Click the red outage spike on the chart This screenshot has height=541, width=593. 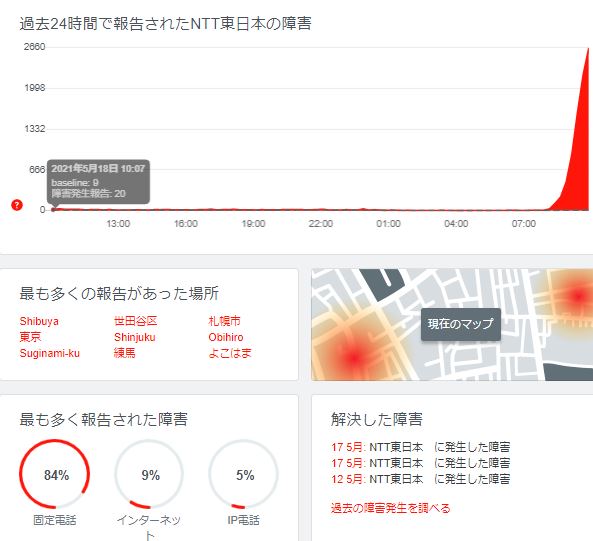click(x=577, y=159)
